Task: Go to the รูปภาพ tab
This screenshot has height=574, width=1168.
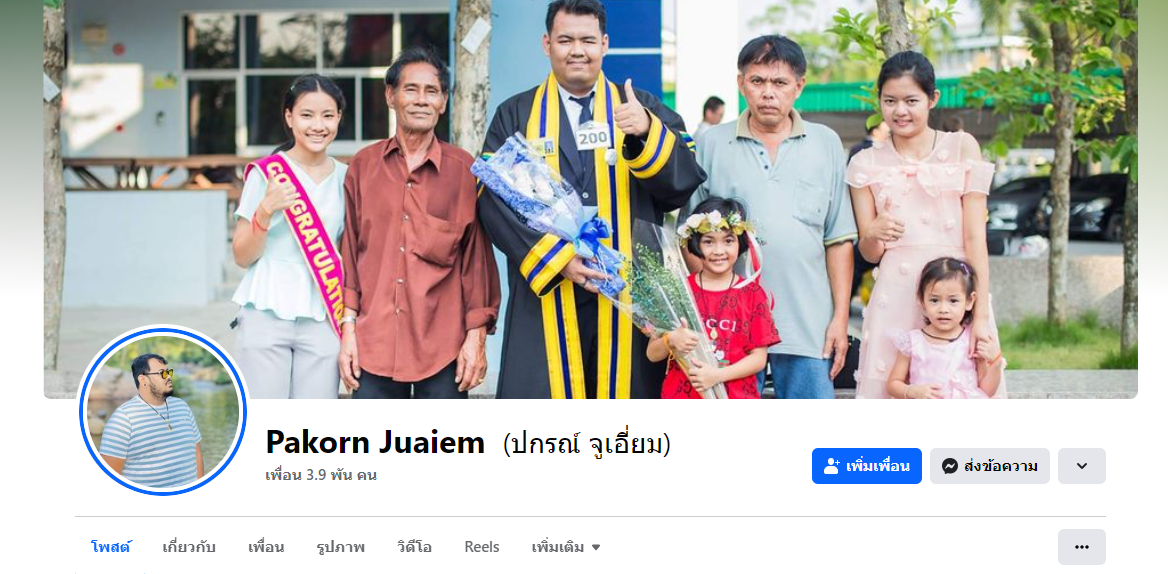Action: click(x=340, y=547)
